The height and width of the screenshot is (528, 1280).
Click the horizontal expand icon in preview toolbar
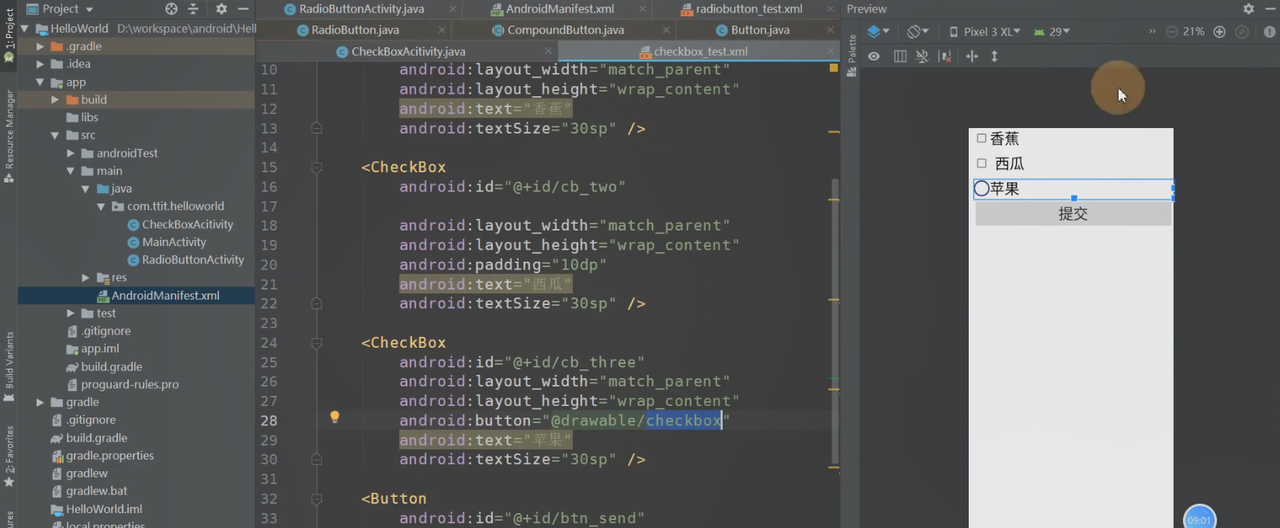[971, 57]
